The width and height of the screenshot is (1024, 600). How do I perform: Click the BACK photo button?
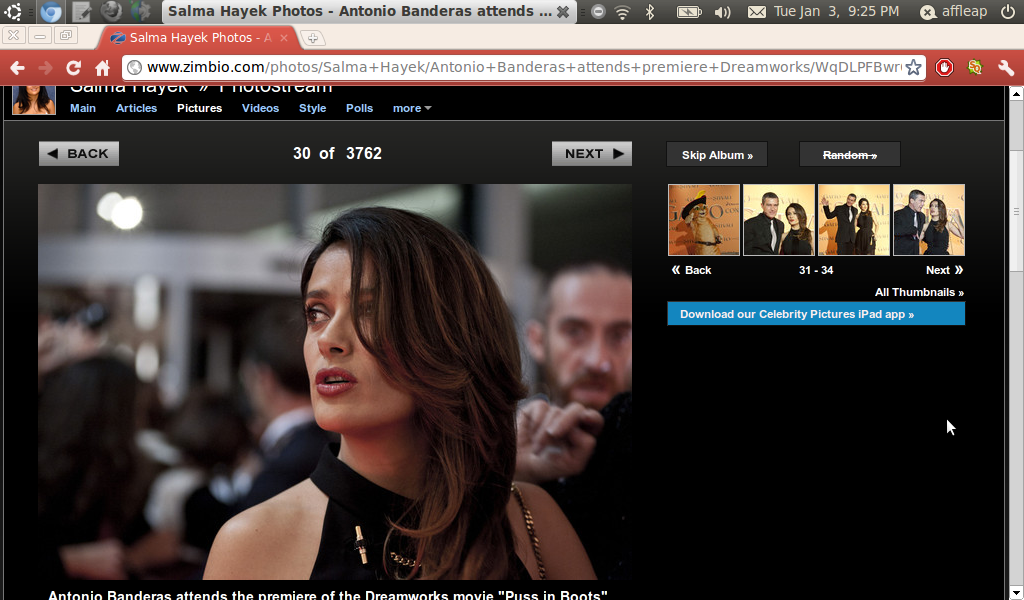pyautogui.click(x=79, y=153)
